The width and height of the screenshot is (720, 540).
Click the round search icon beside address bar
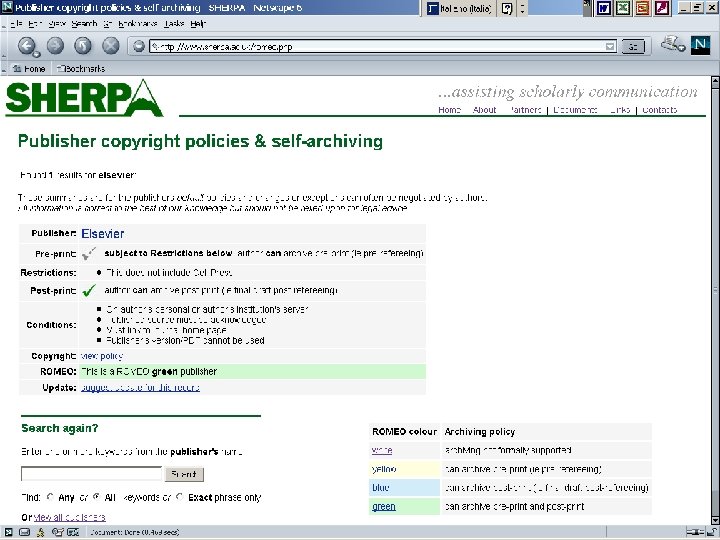coord(139,46)
